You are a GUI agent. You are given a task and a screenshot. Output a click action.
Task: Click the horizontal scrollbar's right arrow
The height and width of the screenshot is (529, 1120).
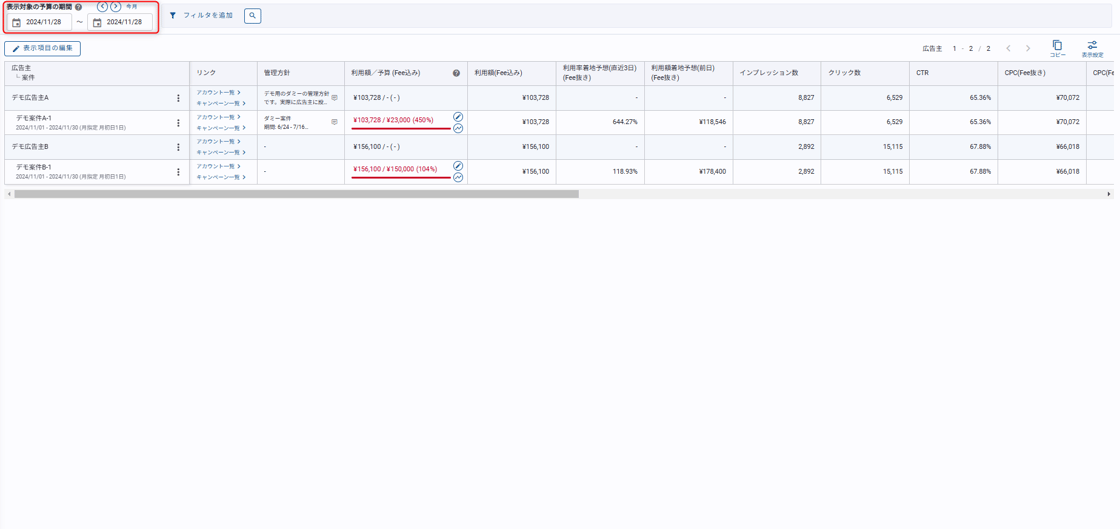1108,194
